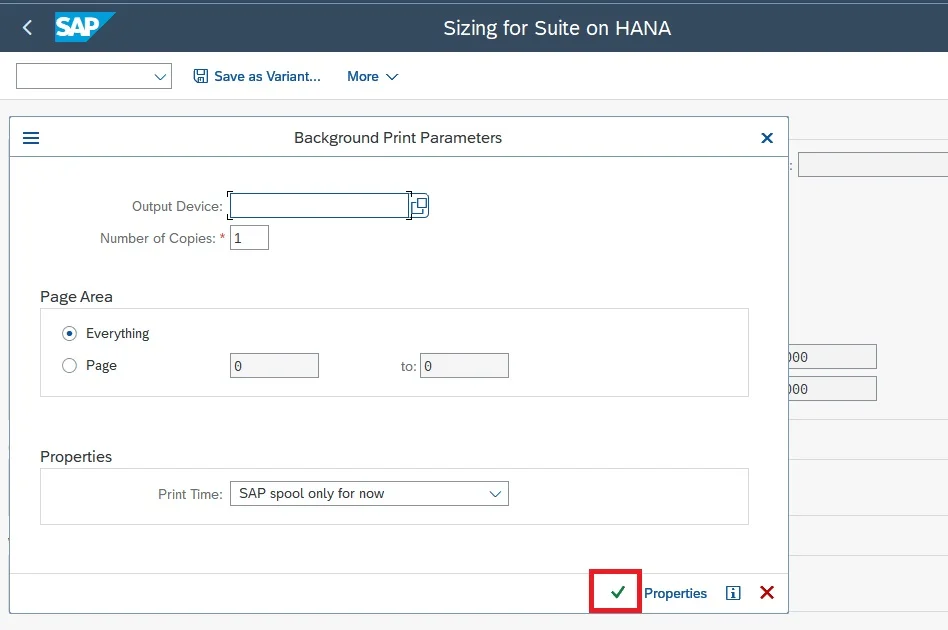The width and height of the screenshot is (948, 630).
Task: Click the back arrow in SAP header
Action: 27,27
